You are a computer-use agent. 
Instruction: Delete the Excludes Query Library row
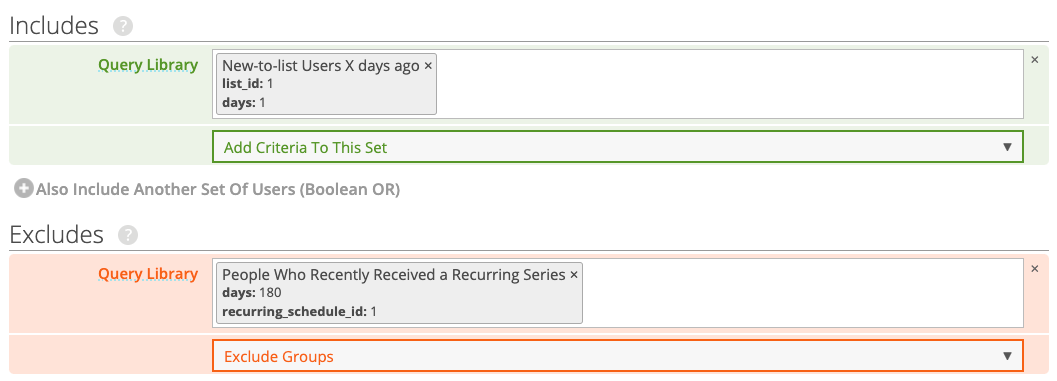pos(1035,268)
